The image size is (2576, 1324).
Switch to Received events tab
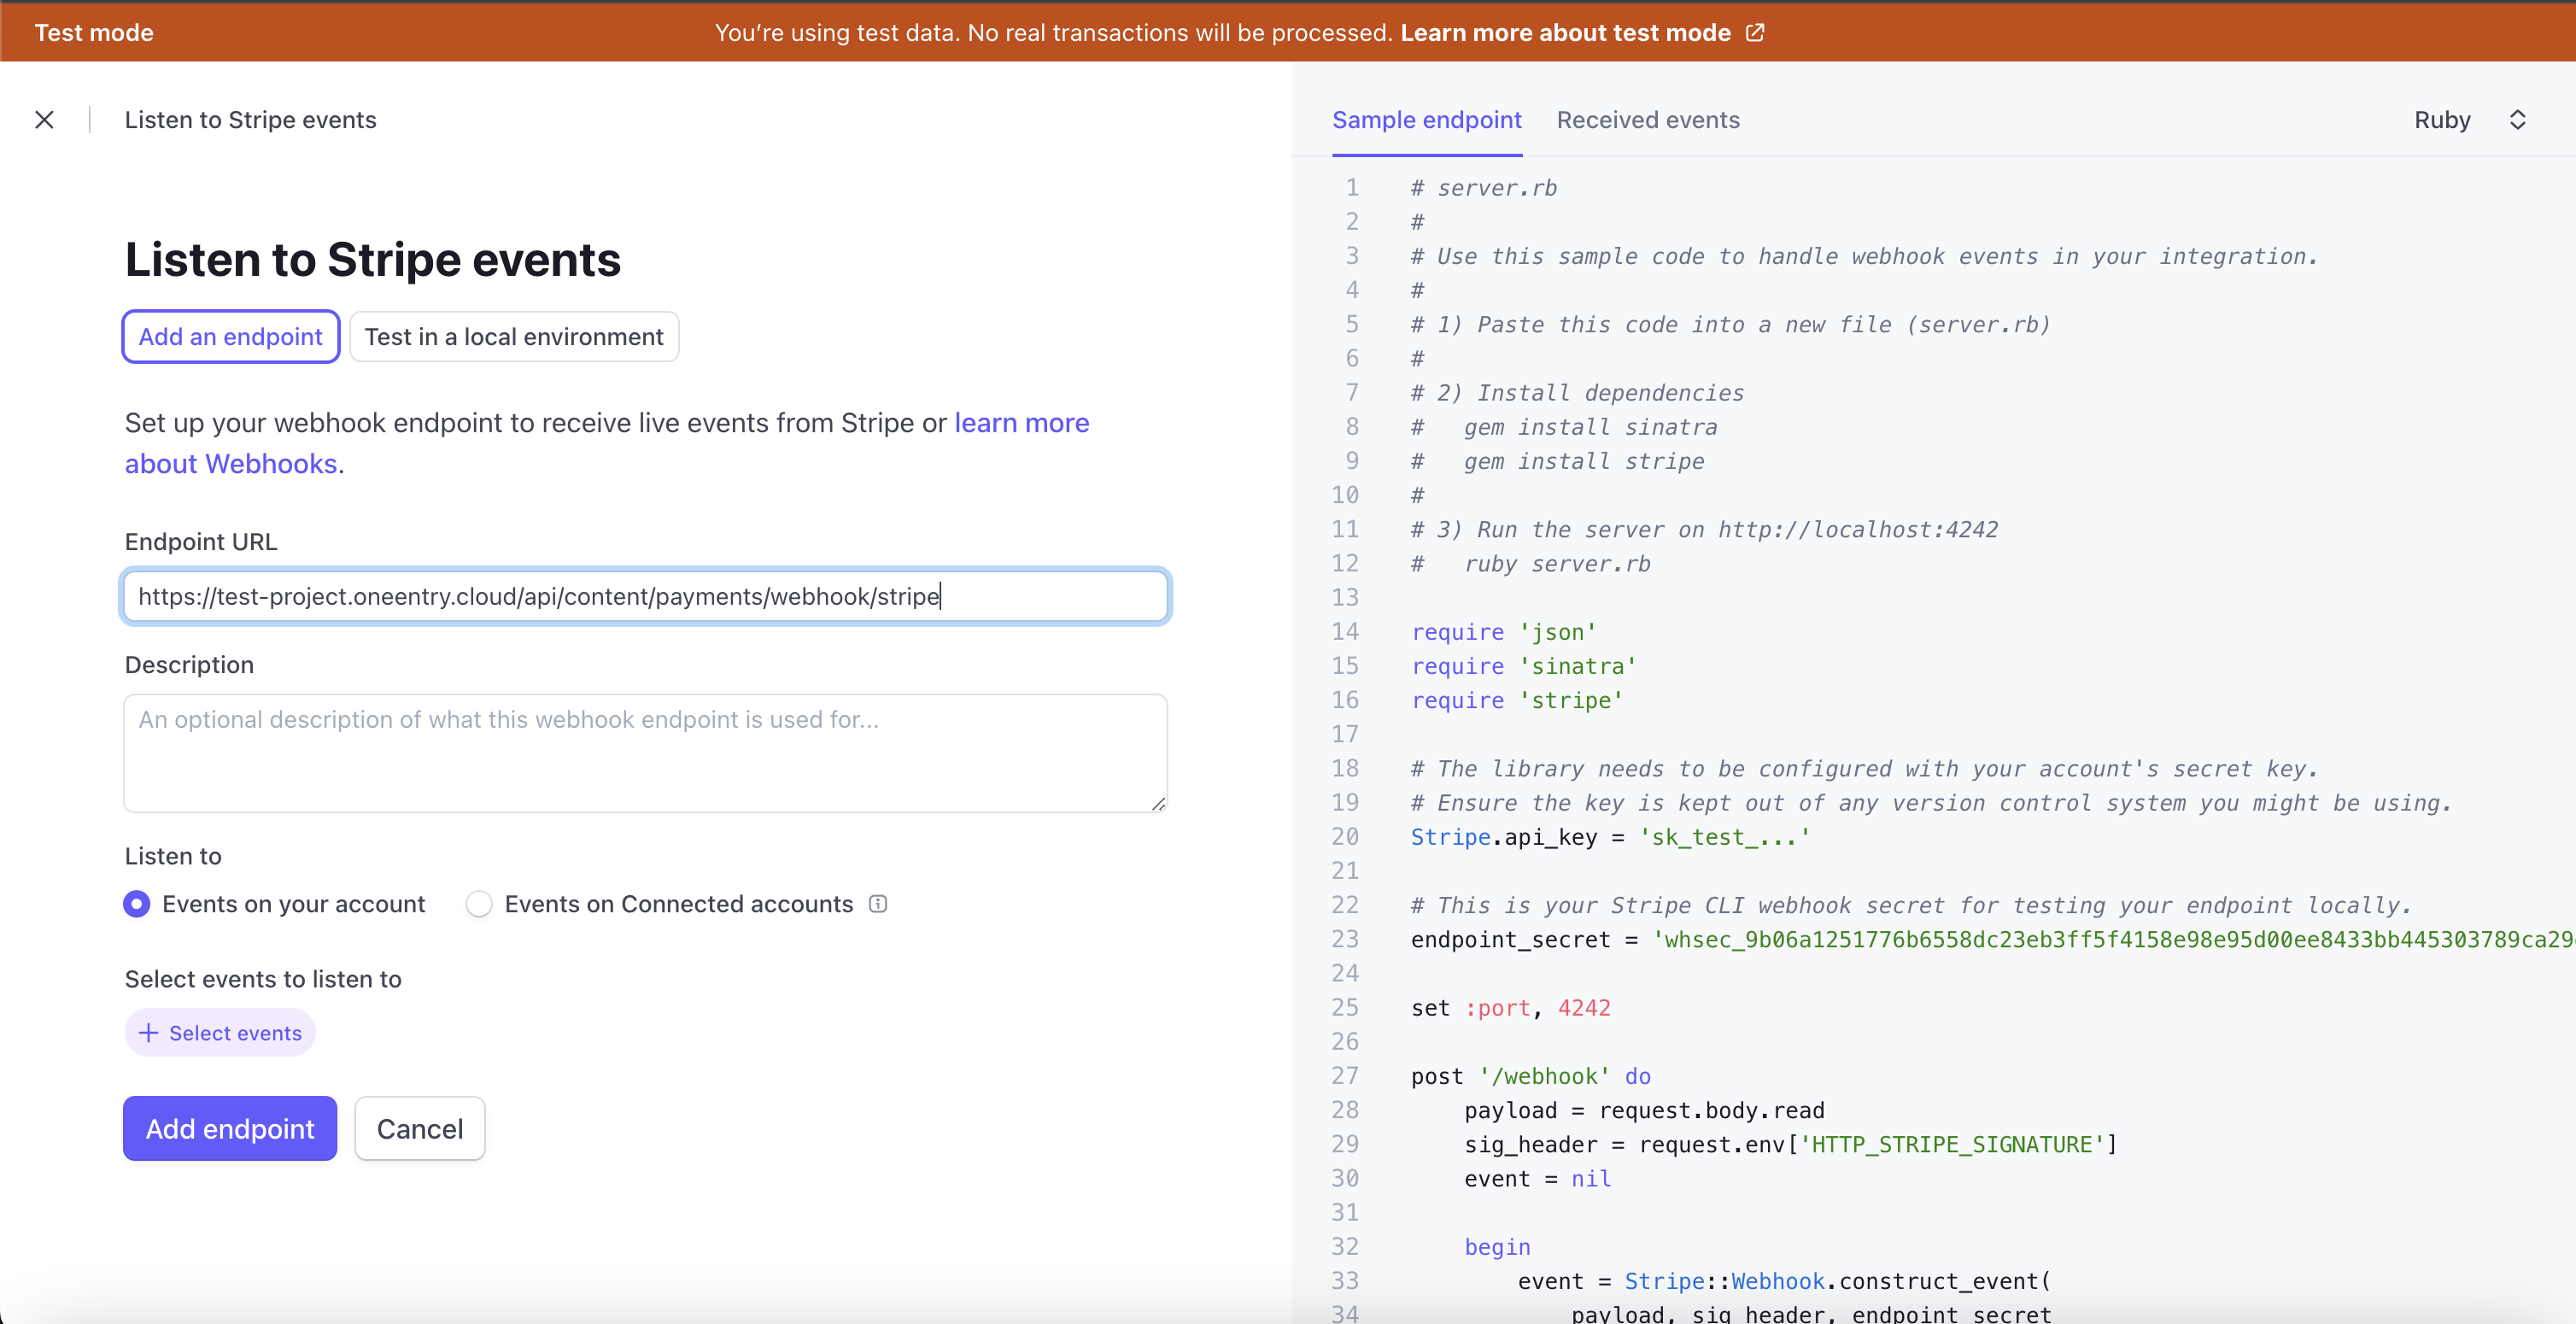click(1647, 120)
